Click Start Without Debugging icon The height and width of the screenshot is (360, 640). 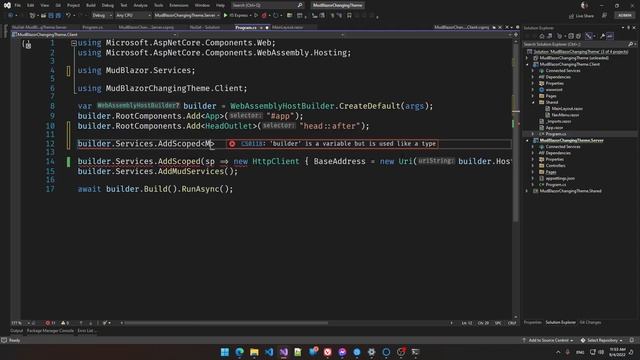click(256, 16)
